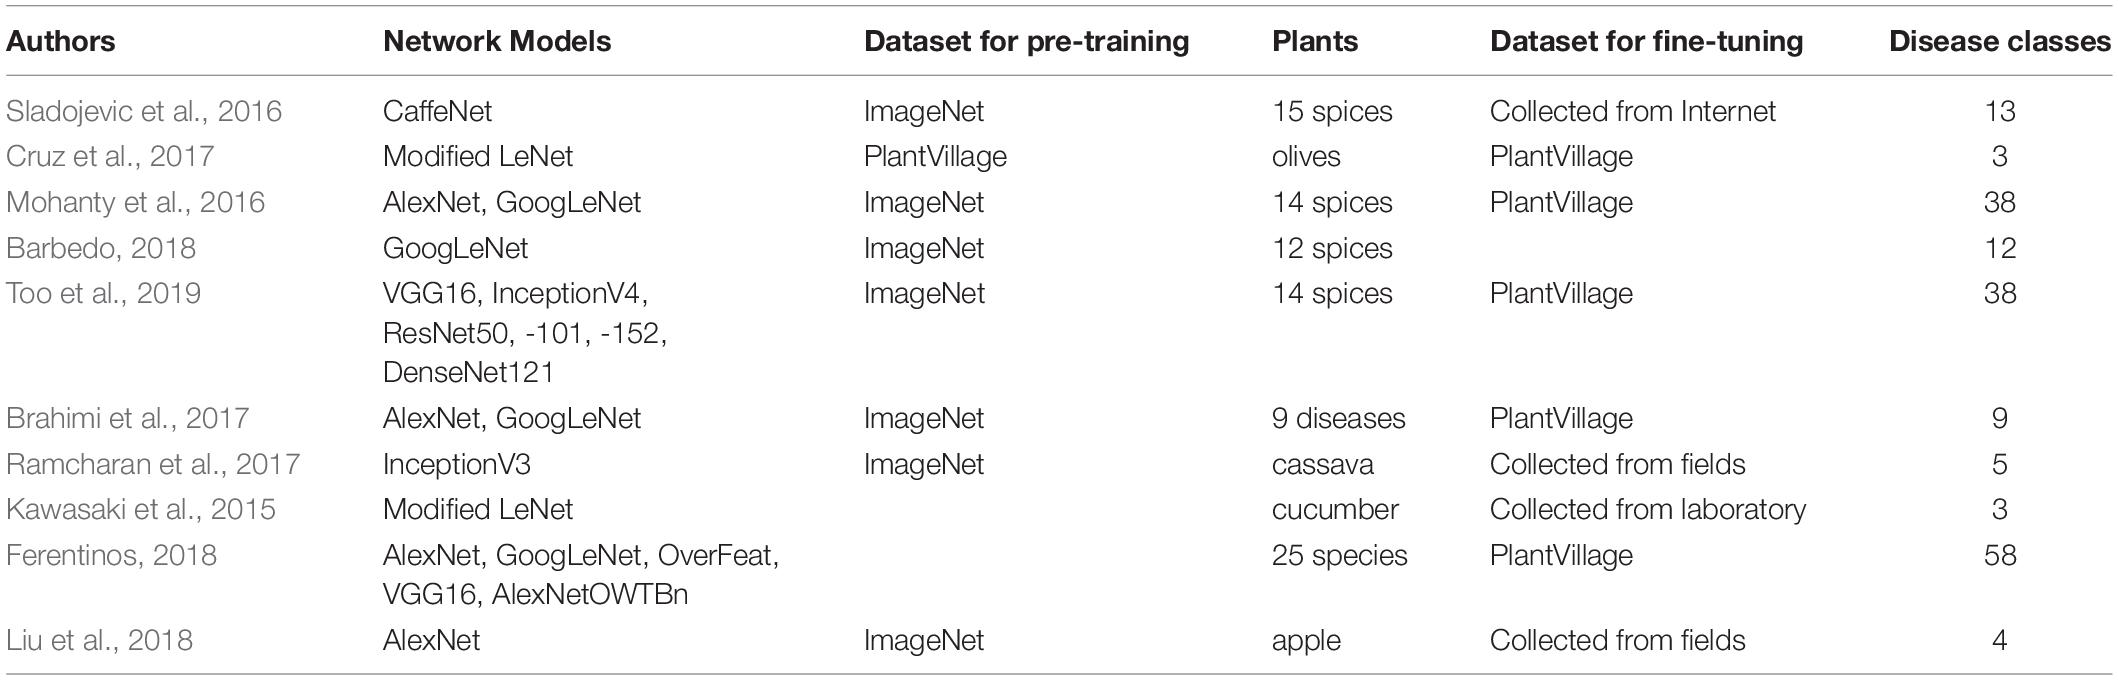Select the Network Models column header
The image size is (2118, 680).
(497, 41)
